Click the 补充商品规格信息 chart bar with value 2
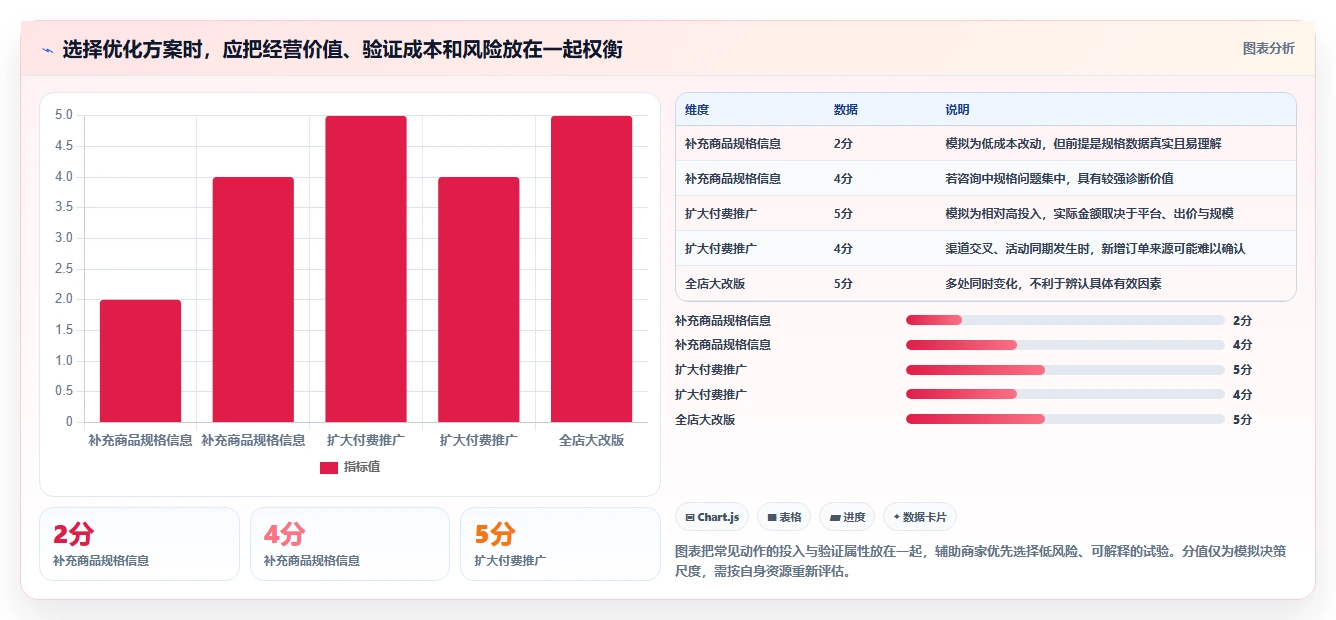 click(x=140, y=361)
